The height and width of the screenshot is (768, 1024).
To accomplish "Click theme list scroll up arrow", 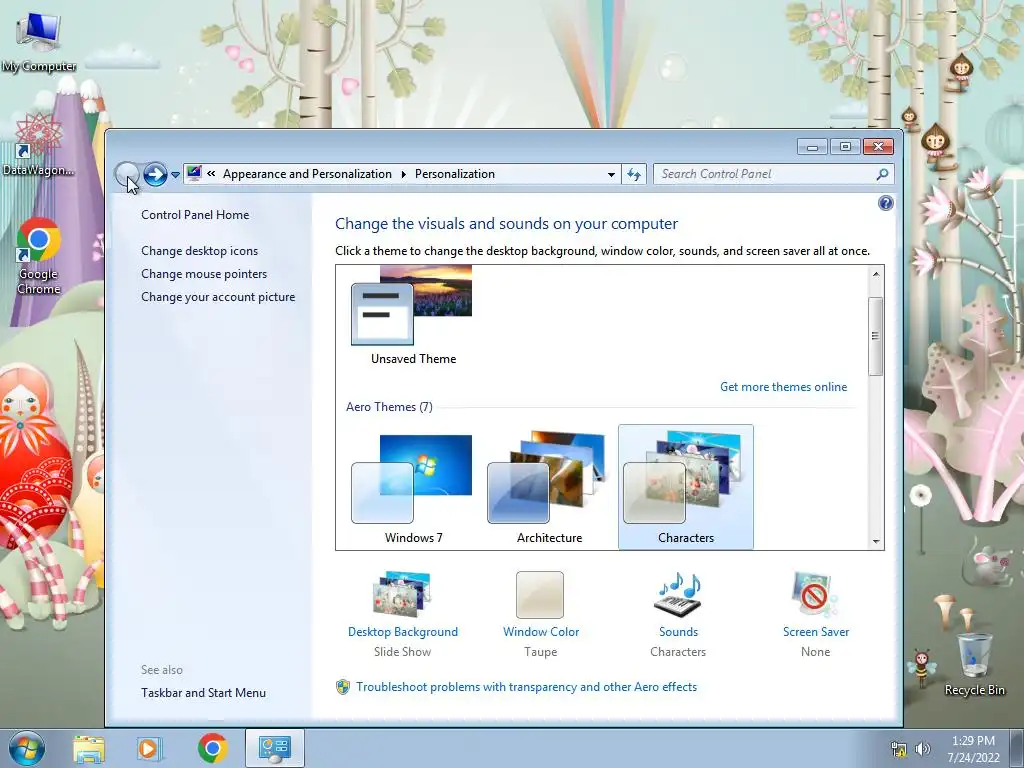I will (x=876, y=274).
